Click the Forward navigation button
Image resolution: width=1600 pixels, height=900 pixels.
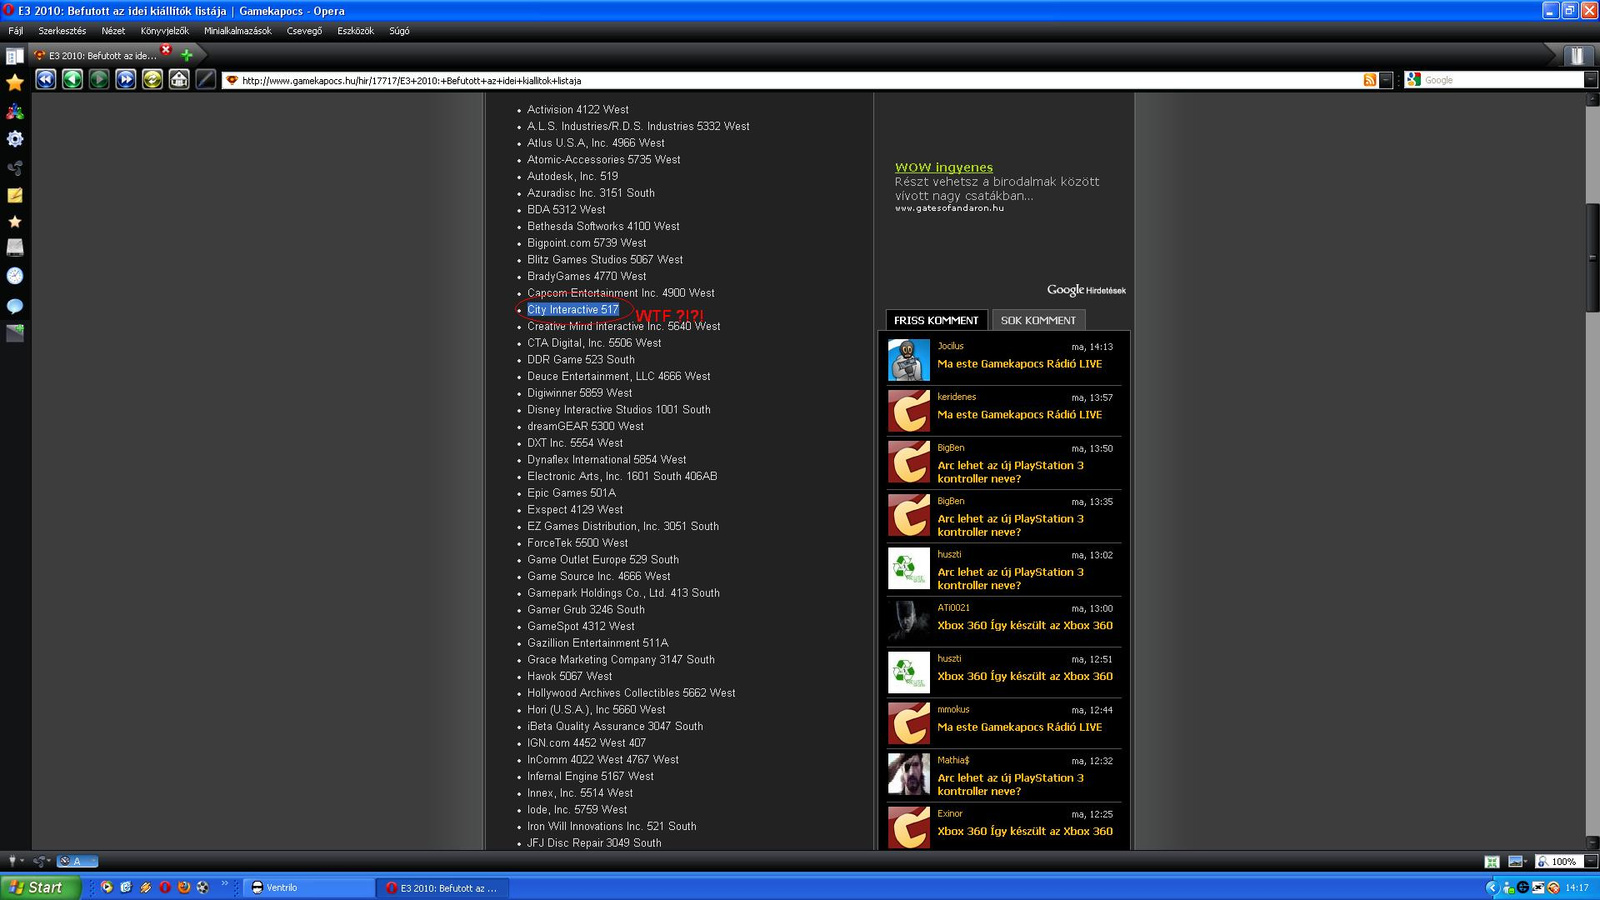point(99,79)
